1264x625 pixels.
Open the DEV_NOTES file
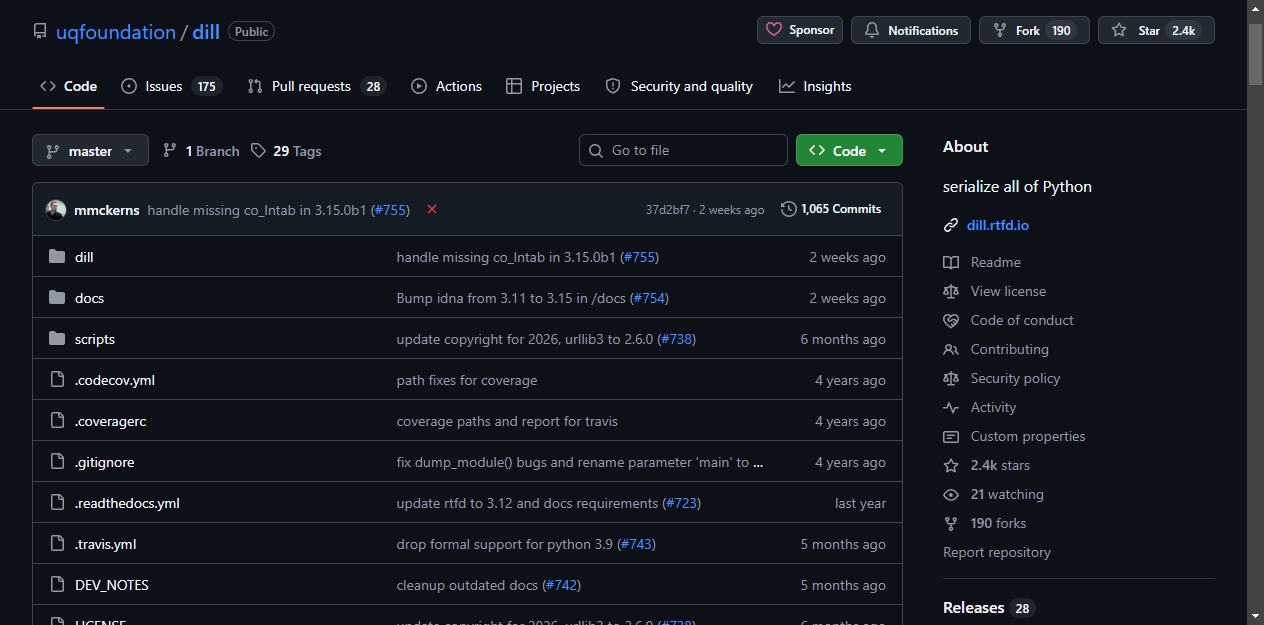coord(112,585)
